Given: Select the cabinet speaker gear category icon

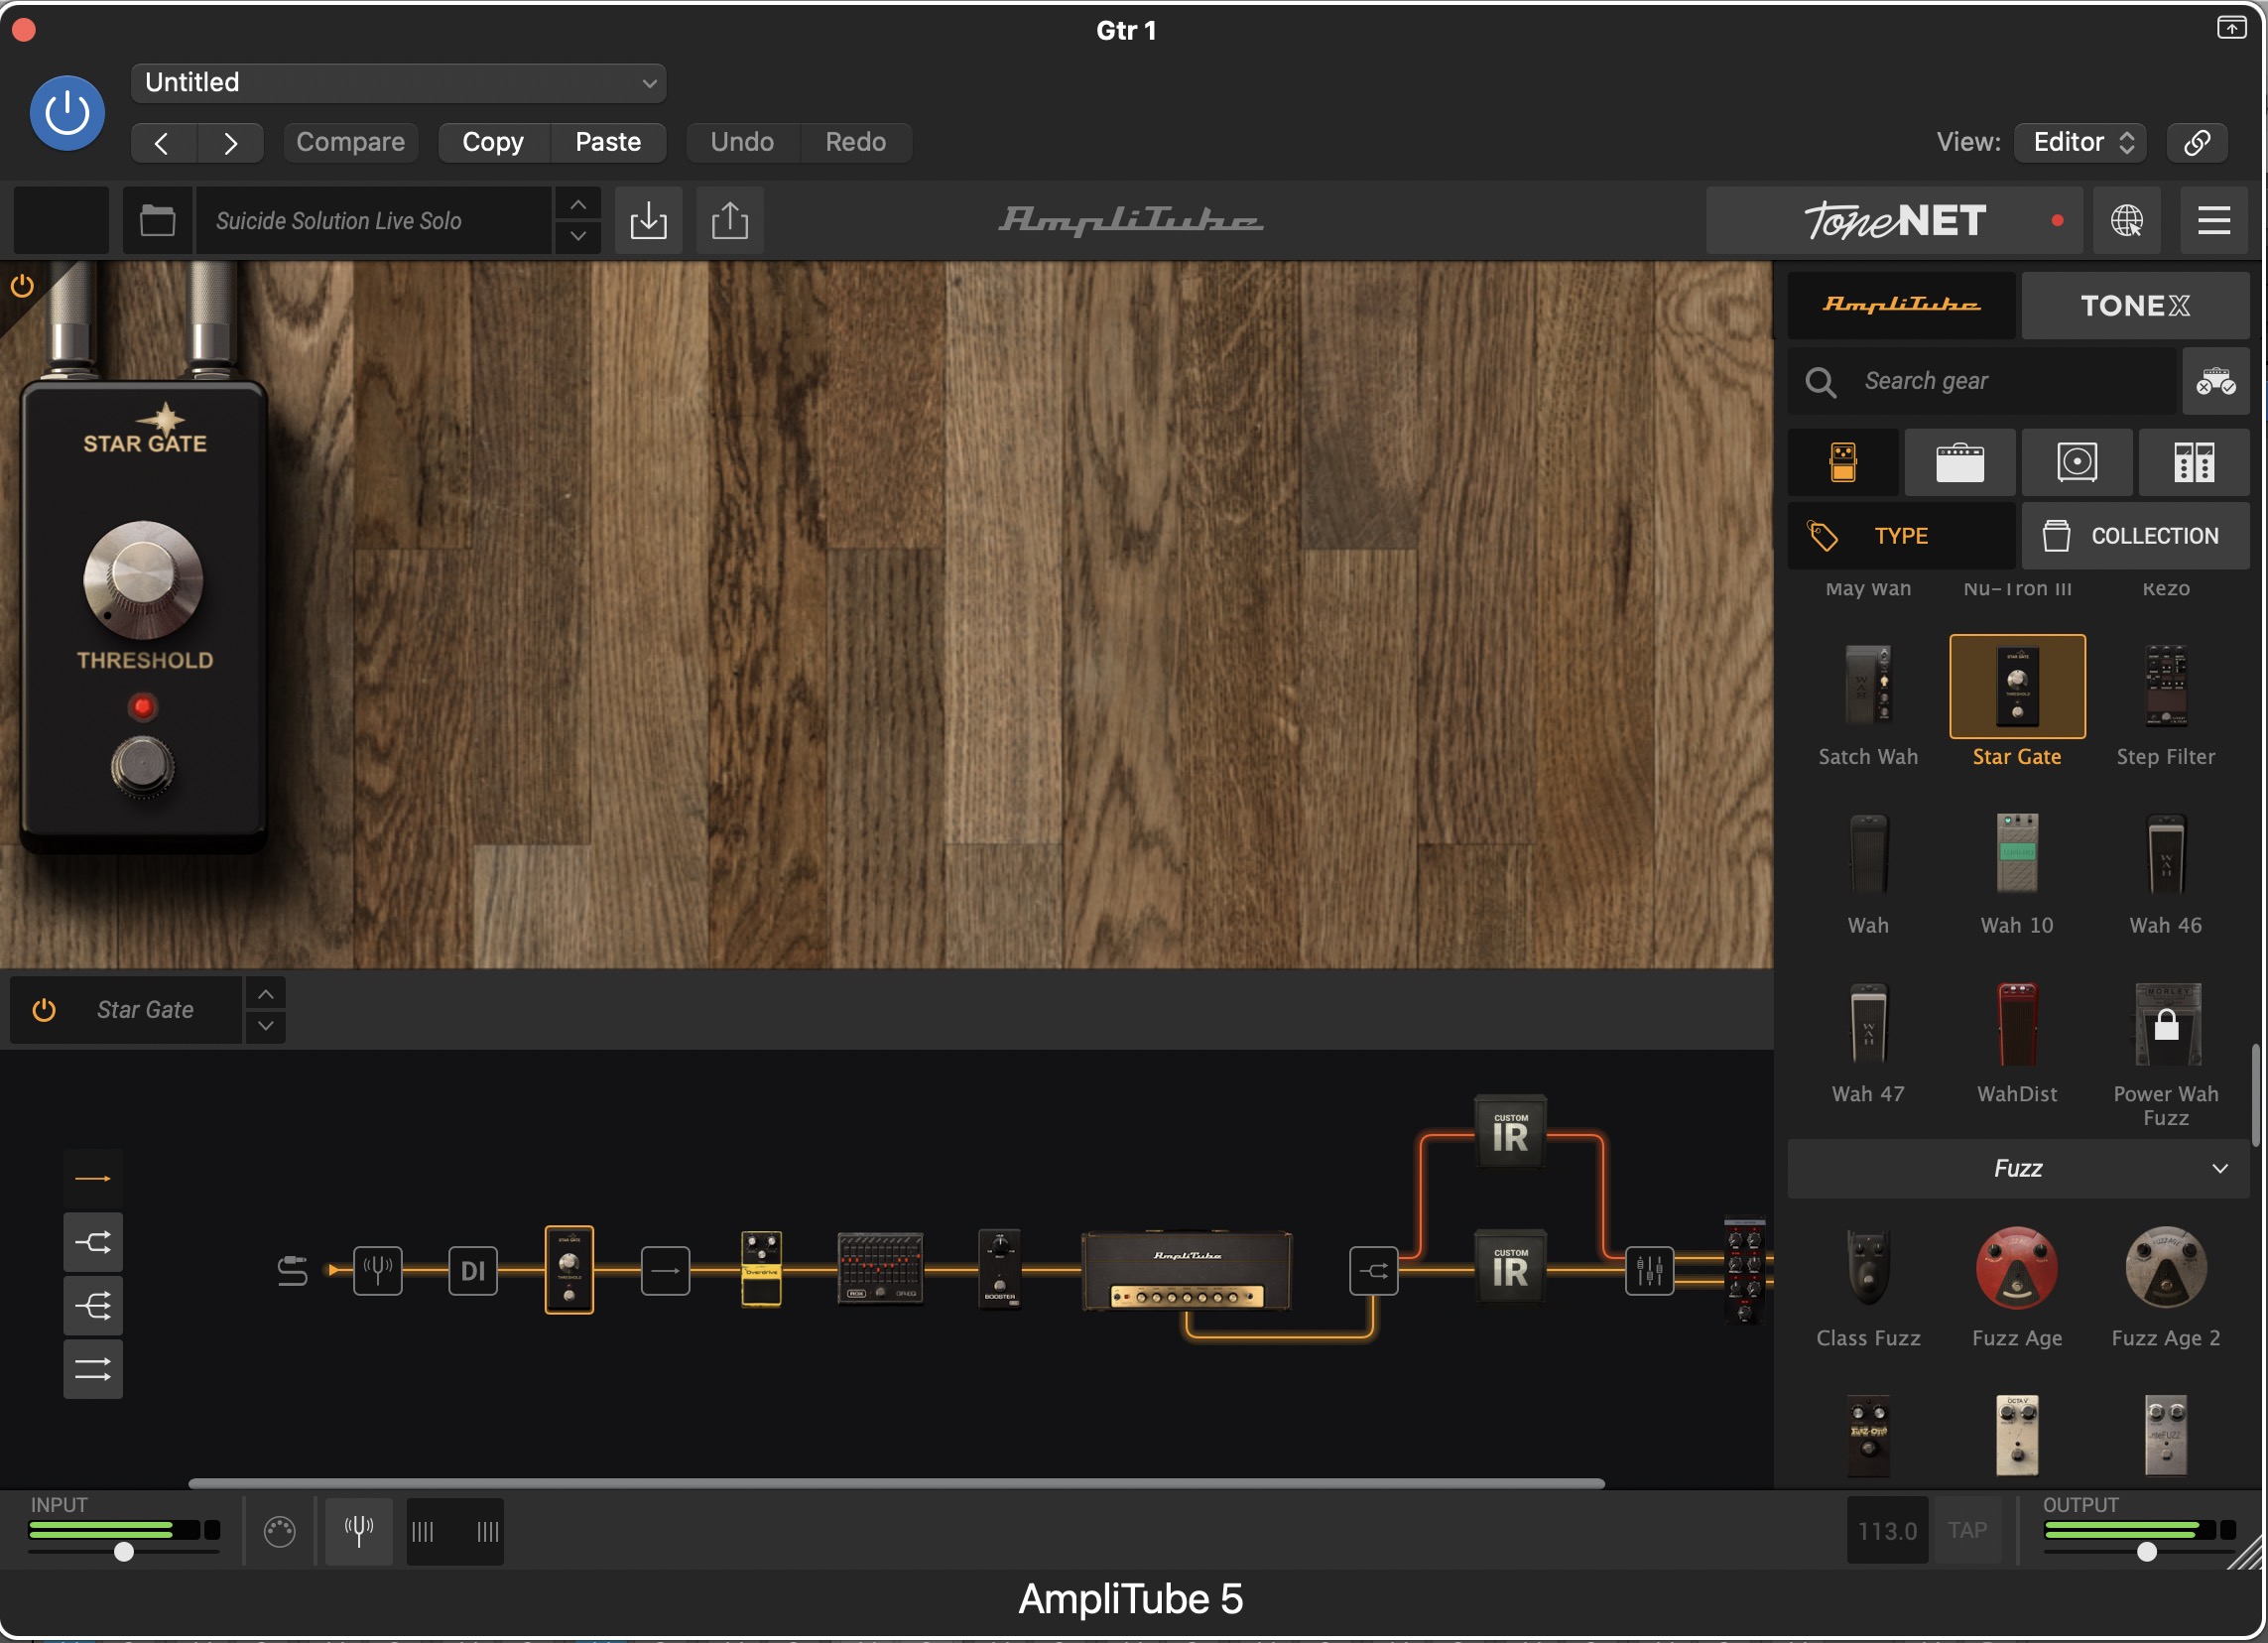Looking at the screenshot, I should (x=2077, y=463).
